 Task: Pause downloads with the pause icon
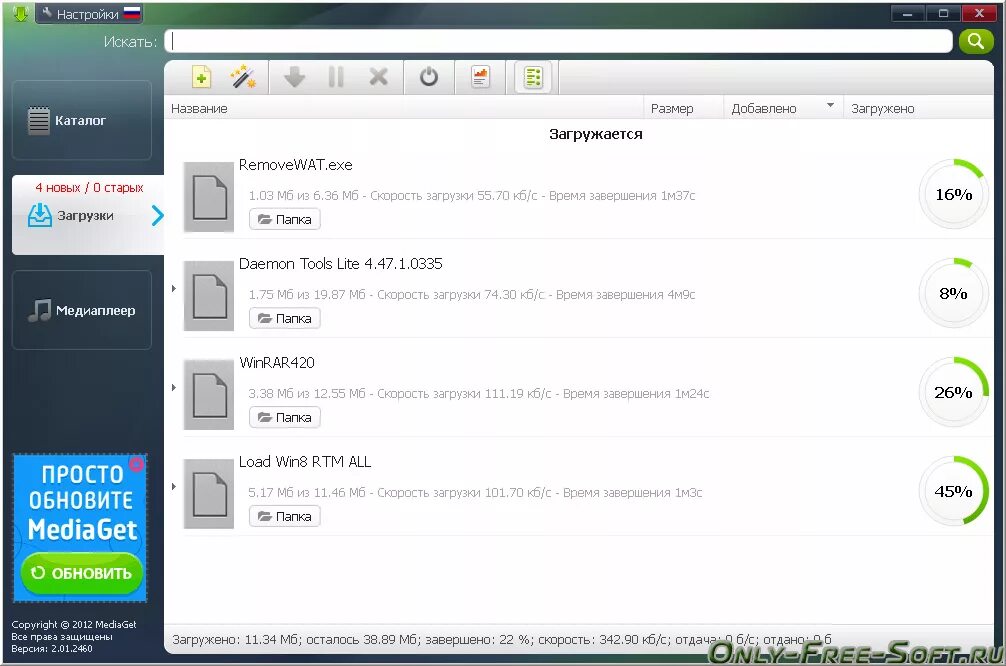[x=336, y=77]
